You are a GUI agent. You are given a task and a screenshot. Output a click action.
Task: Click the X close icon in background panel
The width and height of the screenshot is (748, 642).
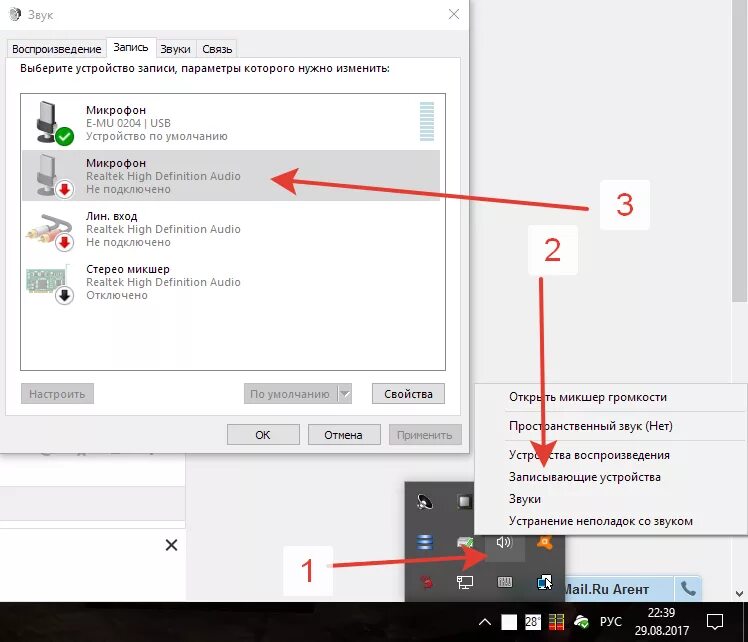[x=171, y=545]
